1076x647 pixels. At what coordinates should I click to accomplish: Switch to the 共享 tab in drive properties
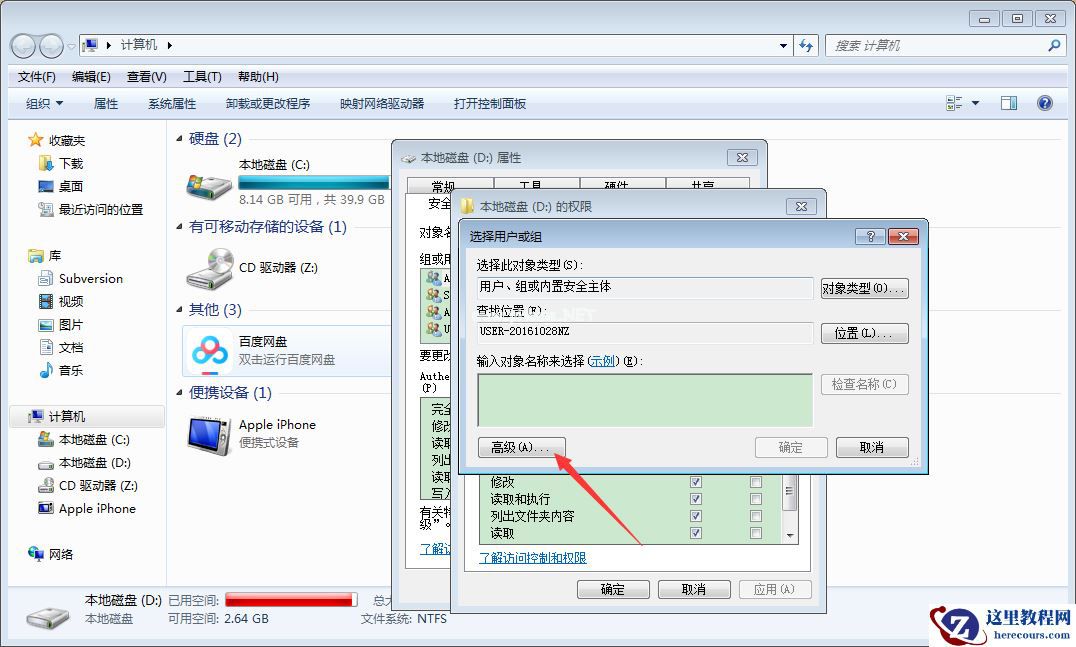(x=704, y=186)
